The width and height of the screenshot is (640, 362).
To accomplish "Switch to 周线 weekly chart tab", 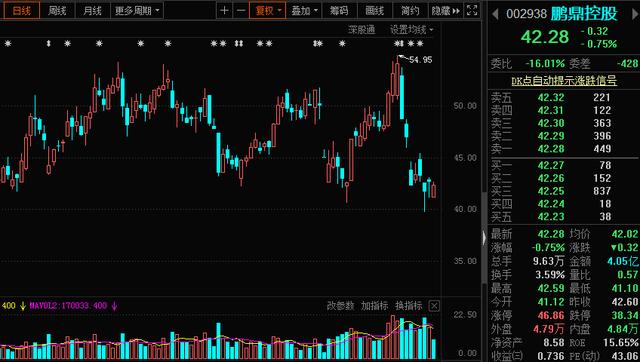I will [x=57, y=11].
